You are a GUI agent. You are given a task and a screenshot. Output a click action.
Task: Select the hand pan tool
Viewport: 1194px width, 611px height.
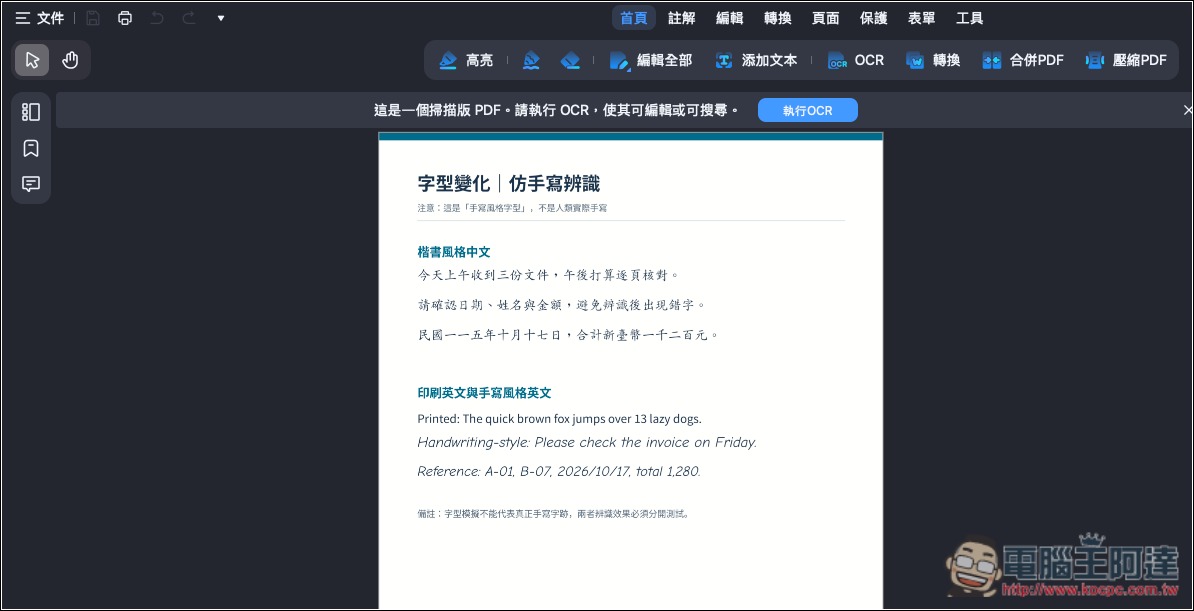click(x=70, y=60)
